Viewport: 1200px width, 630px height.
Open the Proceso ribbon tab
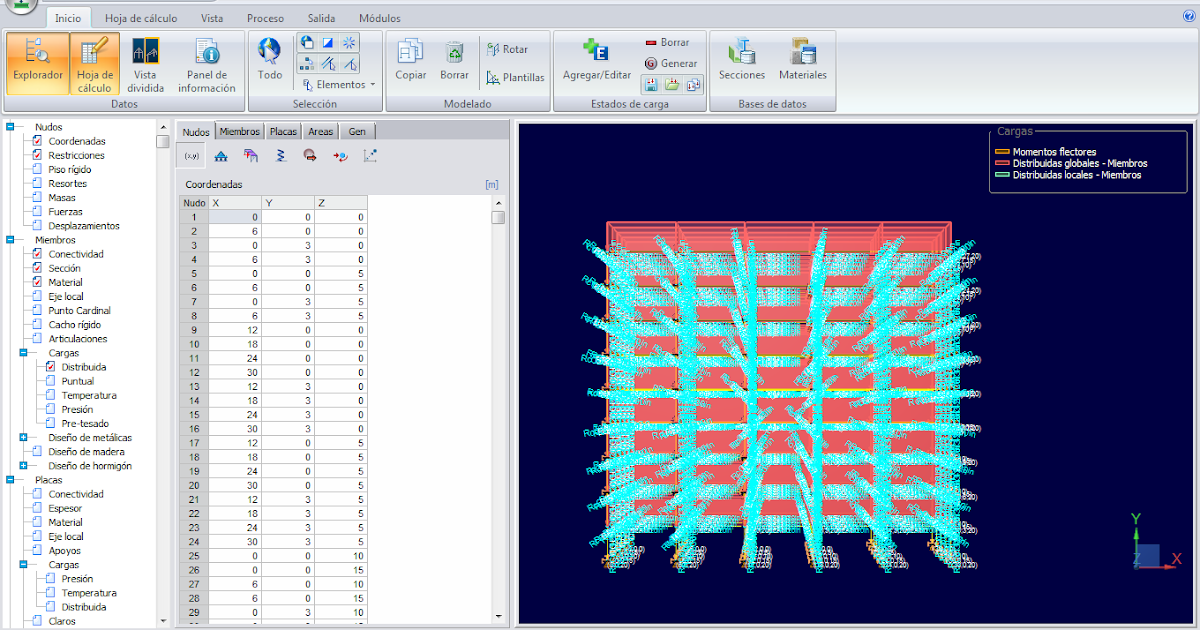pyautogui.click(x=264, y=17)
